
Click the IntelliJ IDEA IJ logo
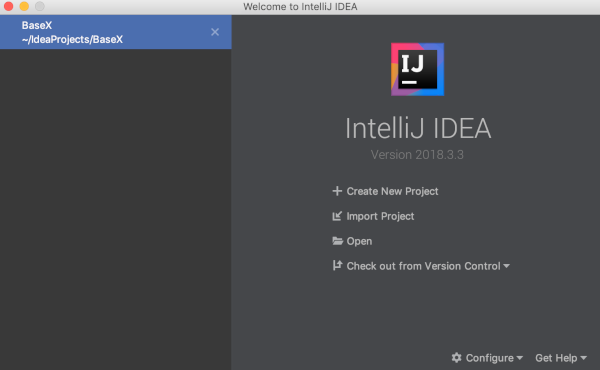pyautogui.click(x=417, y=69)
